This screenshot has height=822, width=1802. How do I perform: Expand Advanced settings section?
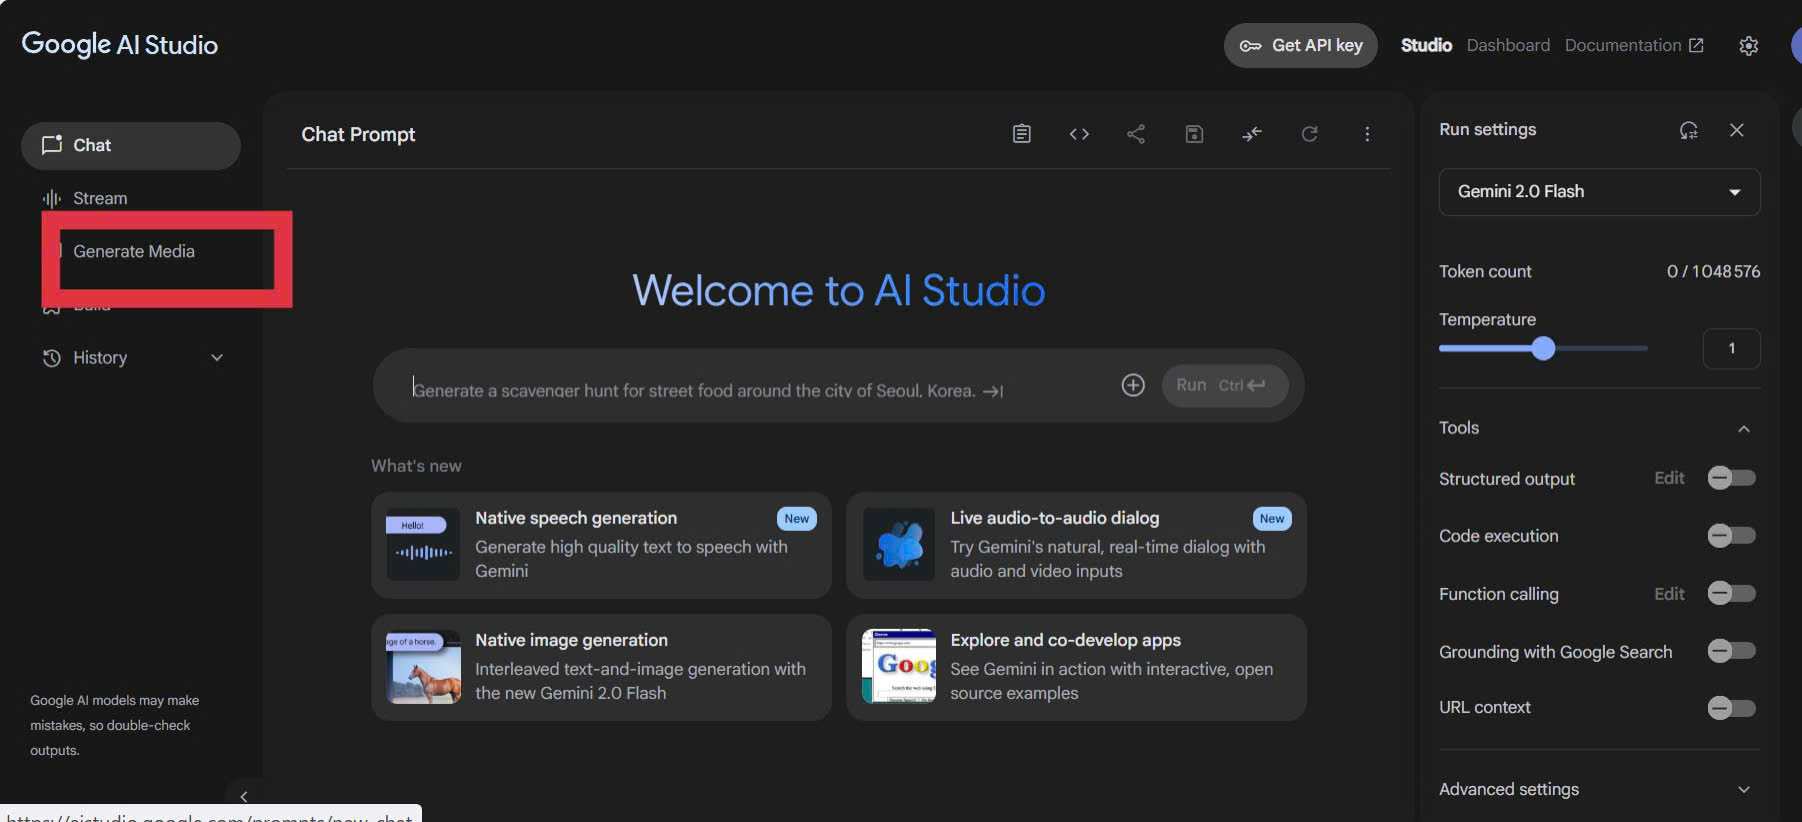click(x=1599, y=789)
